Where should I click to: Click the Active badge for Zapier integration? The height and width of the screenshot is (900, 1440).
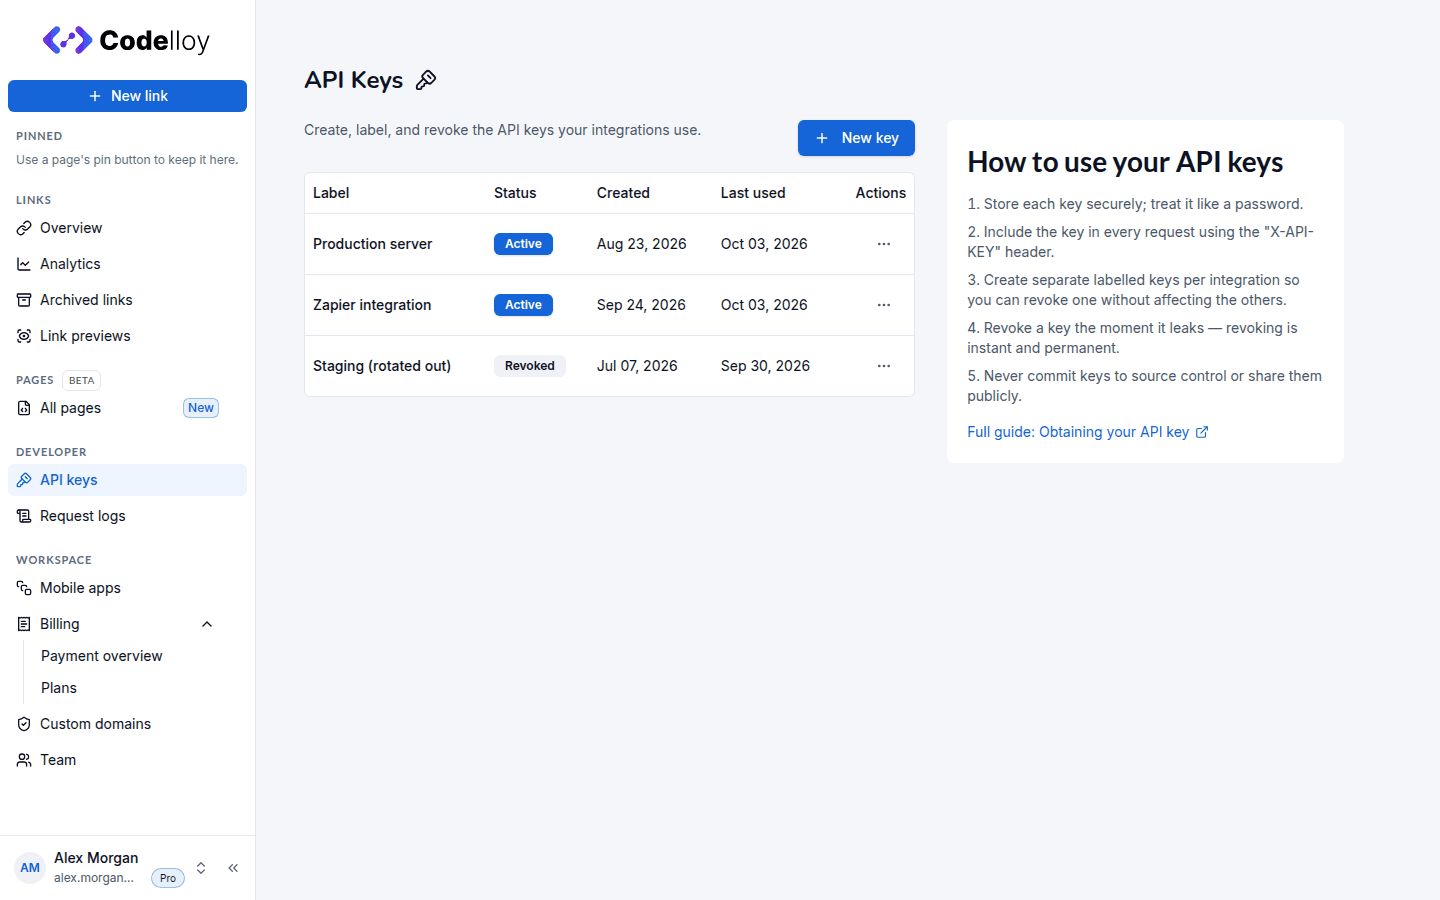[x=523, y=305]
